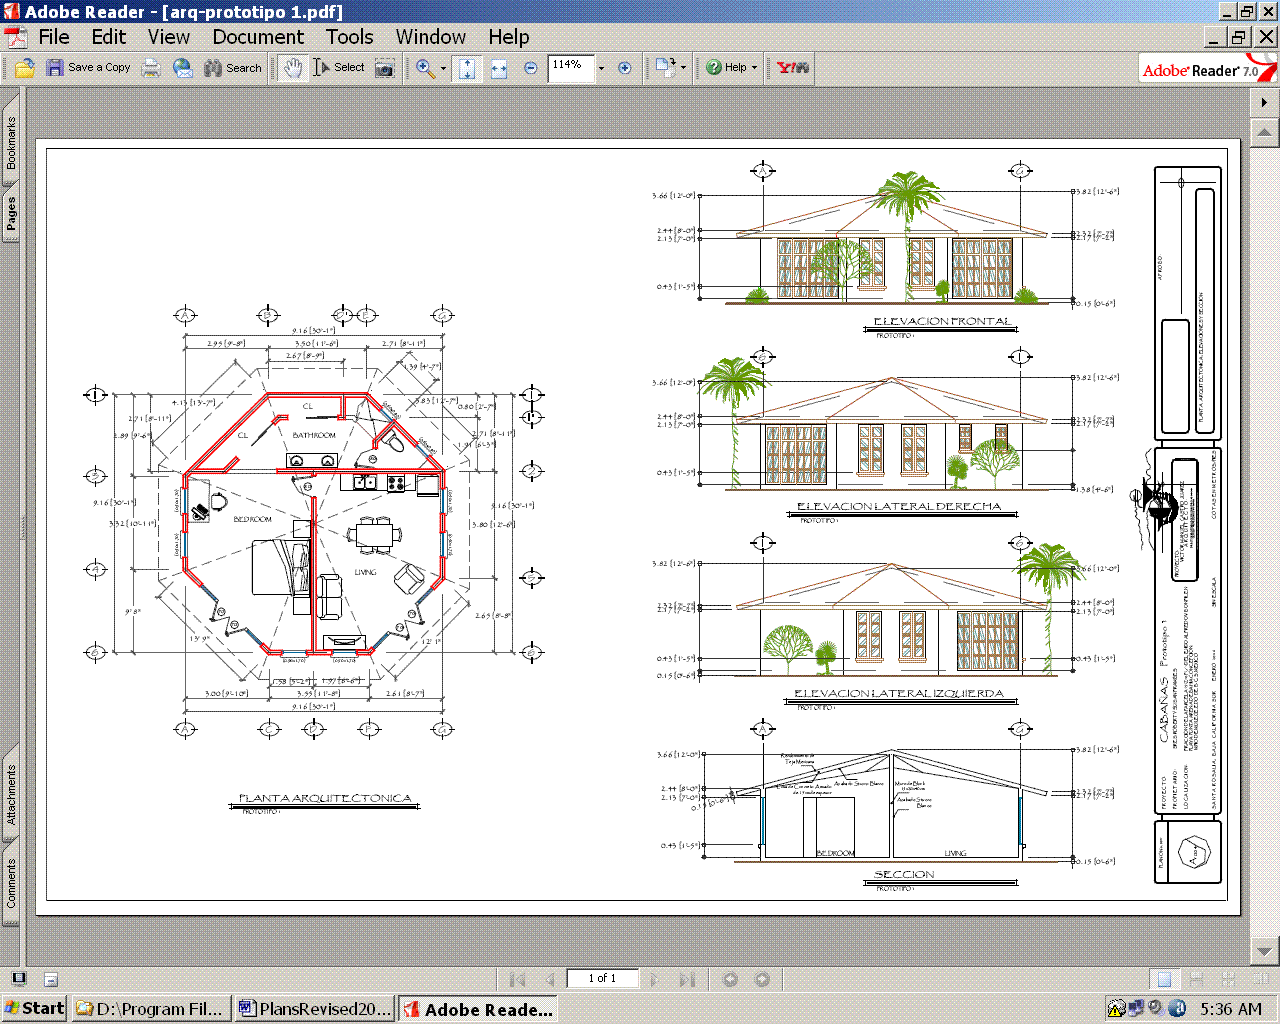The height and width of the screenshot is (1024, 1280).
Task: Choose the Snapshot camera tool
Action: (x=385, y=68)
